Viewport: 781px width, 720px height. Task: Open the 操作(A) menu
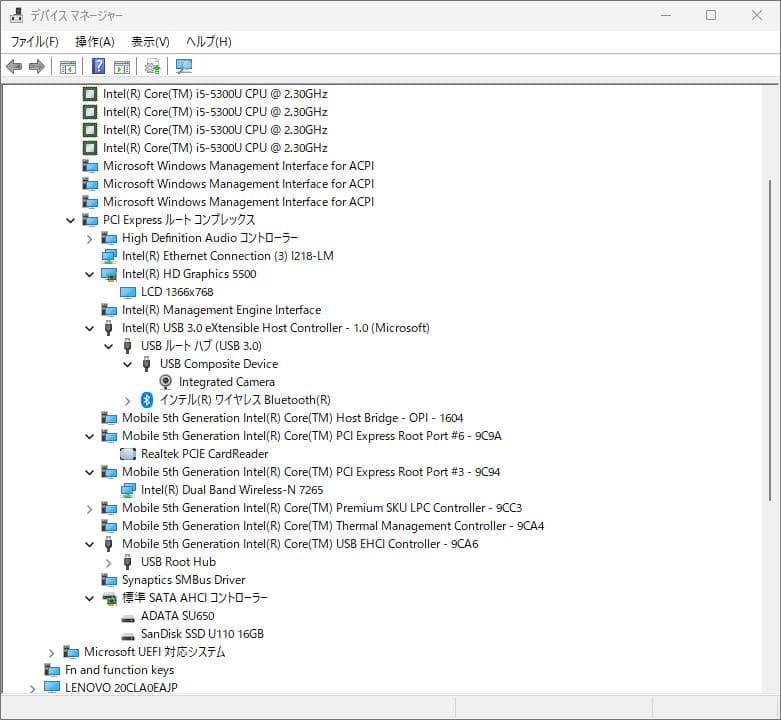click(x=95, y=41)
